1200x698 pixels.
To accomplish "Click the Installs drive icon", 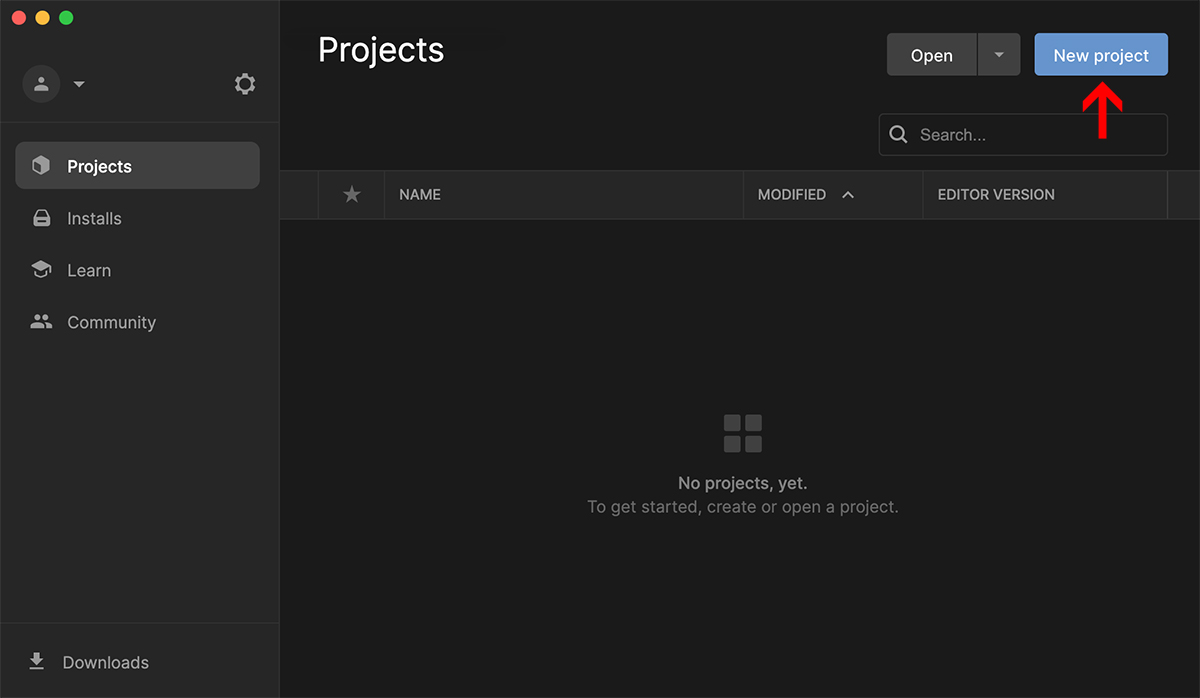I will pos(41,218).
